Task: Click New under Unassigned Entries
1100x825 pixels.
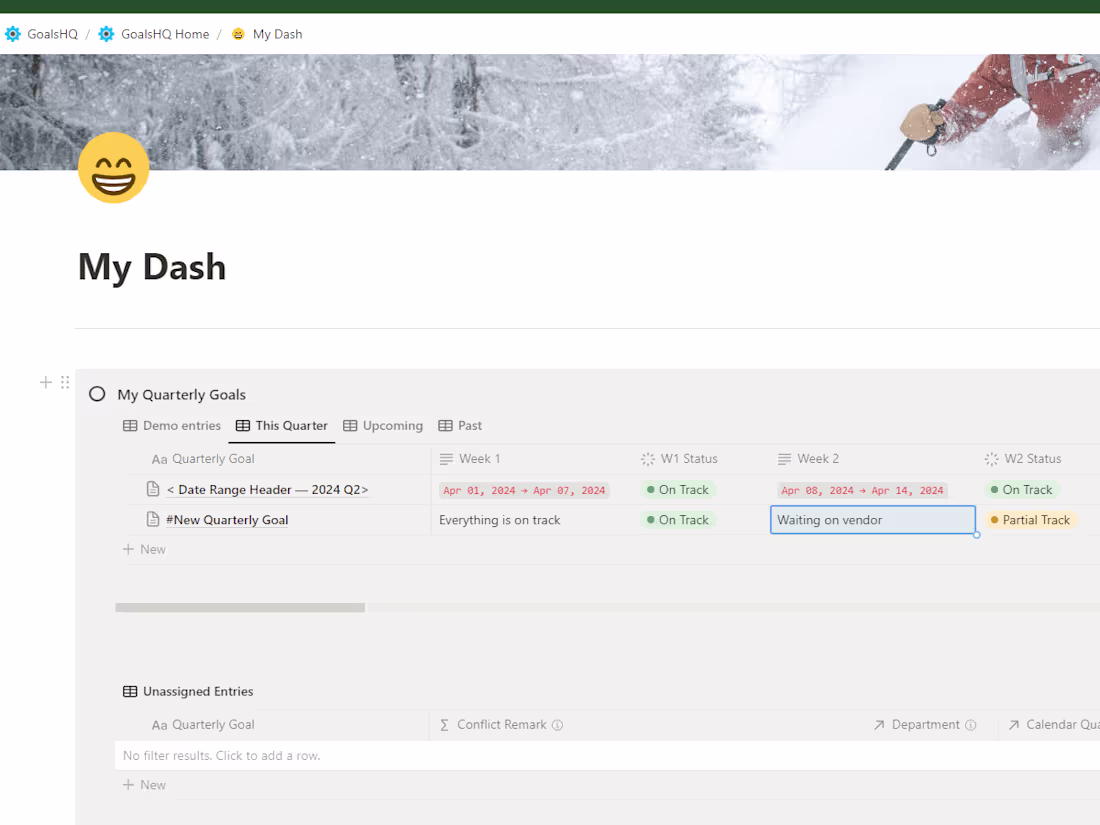Action: pos(145,785)
